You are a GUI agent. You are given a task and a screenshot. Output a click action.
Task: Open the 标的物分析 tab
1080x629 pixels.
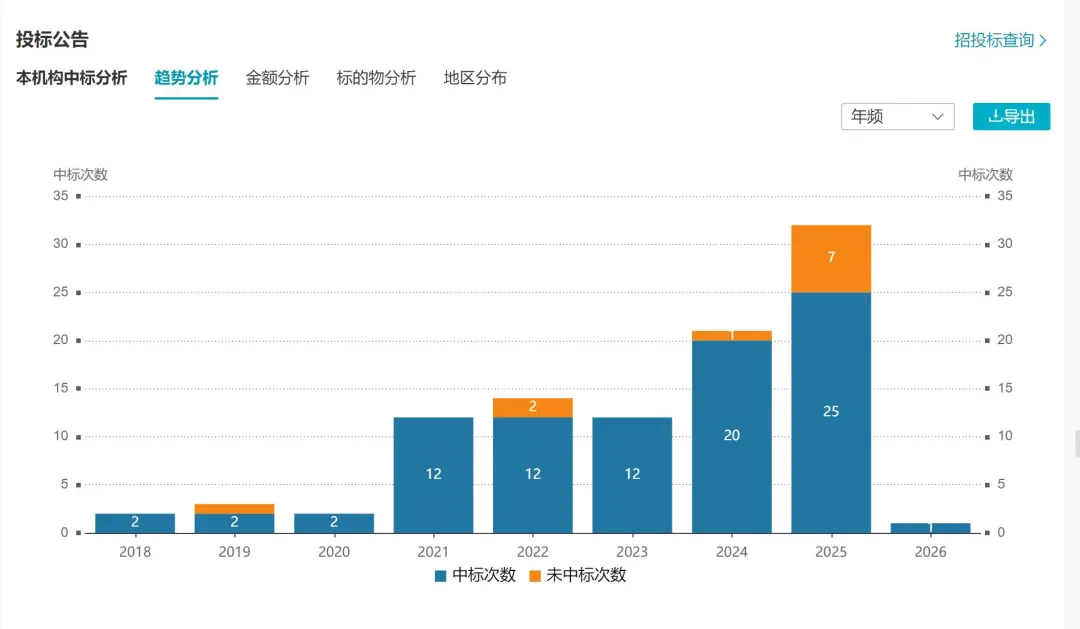click(376, 78)
